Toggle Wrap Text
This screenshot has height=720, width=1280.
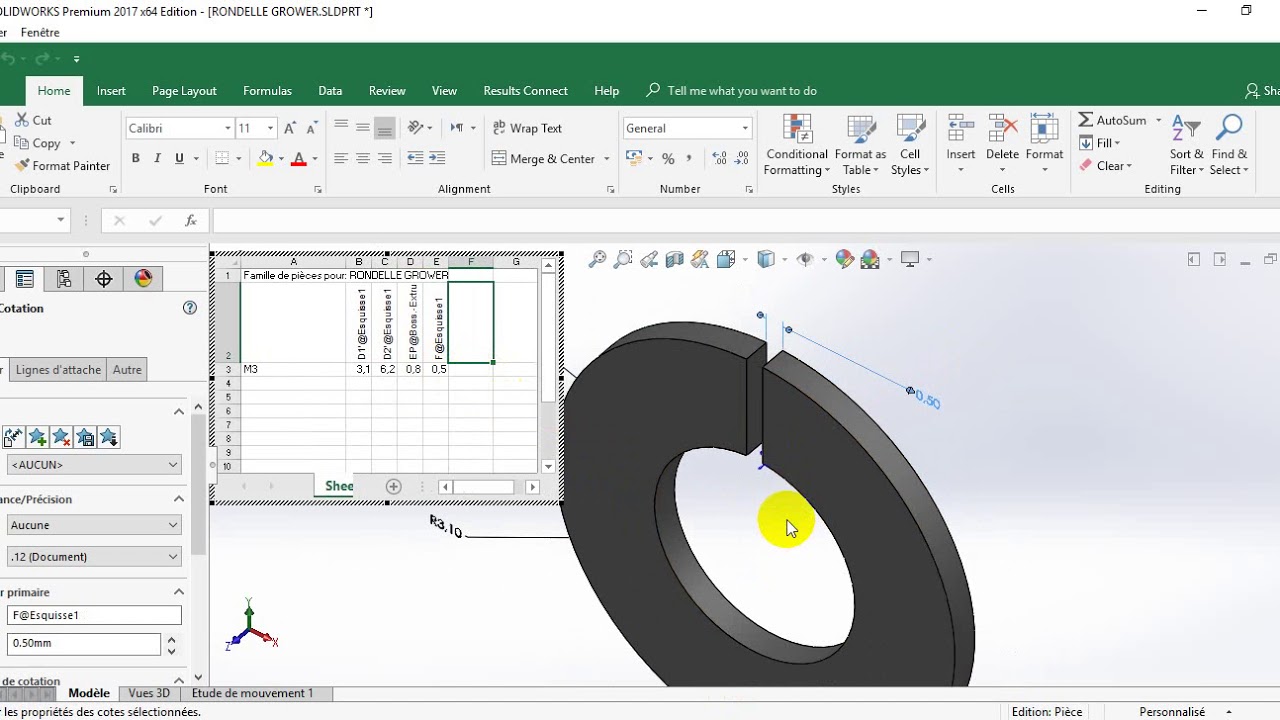(x=528, y=128)
